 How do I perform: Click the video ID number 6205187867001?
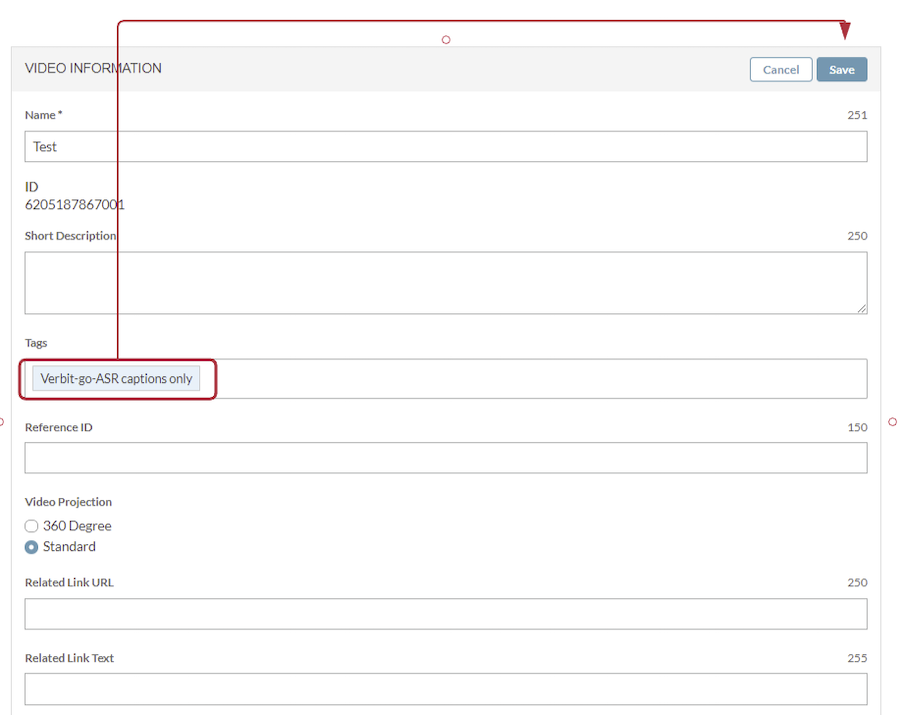[75, 205]
